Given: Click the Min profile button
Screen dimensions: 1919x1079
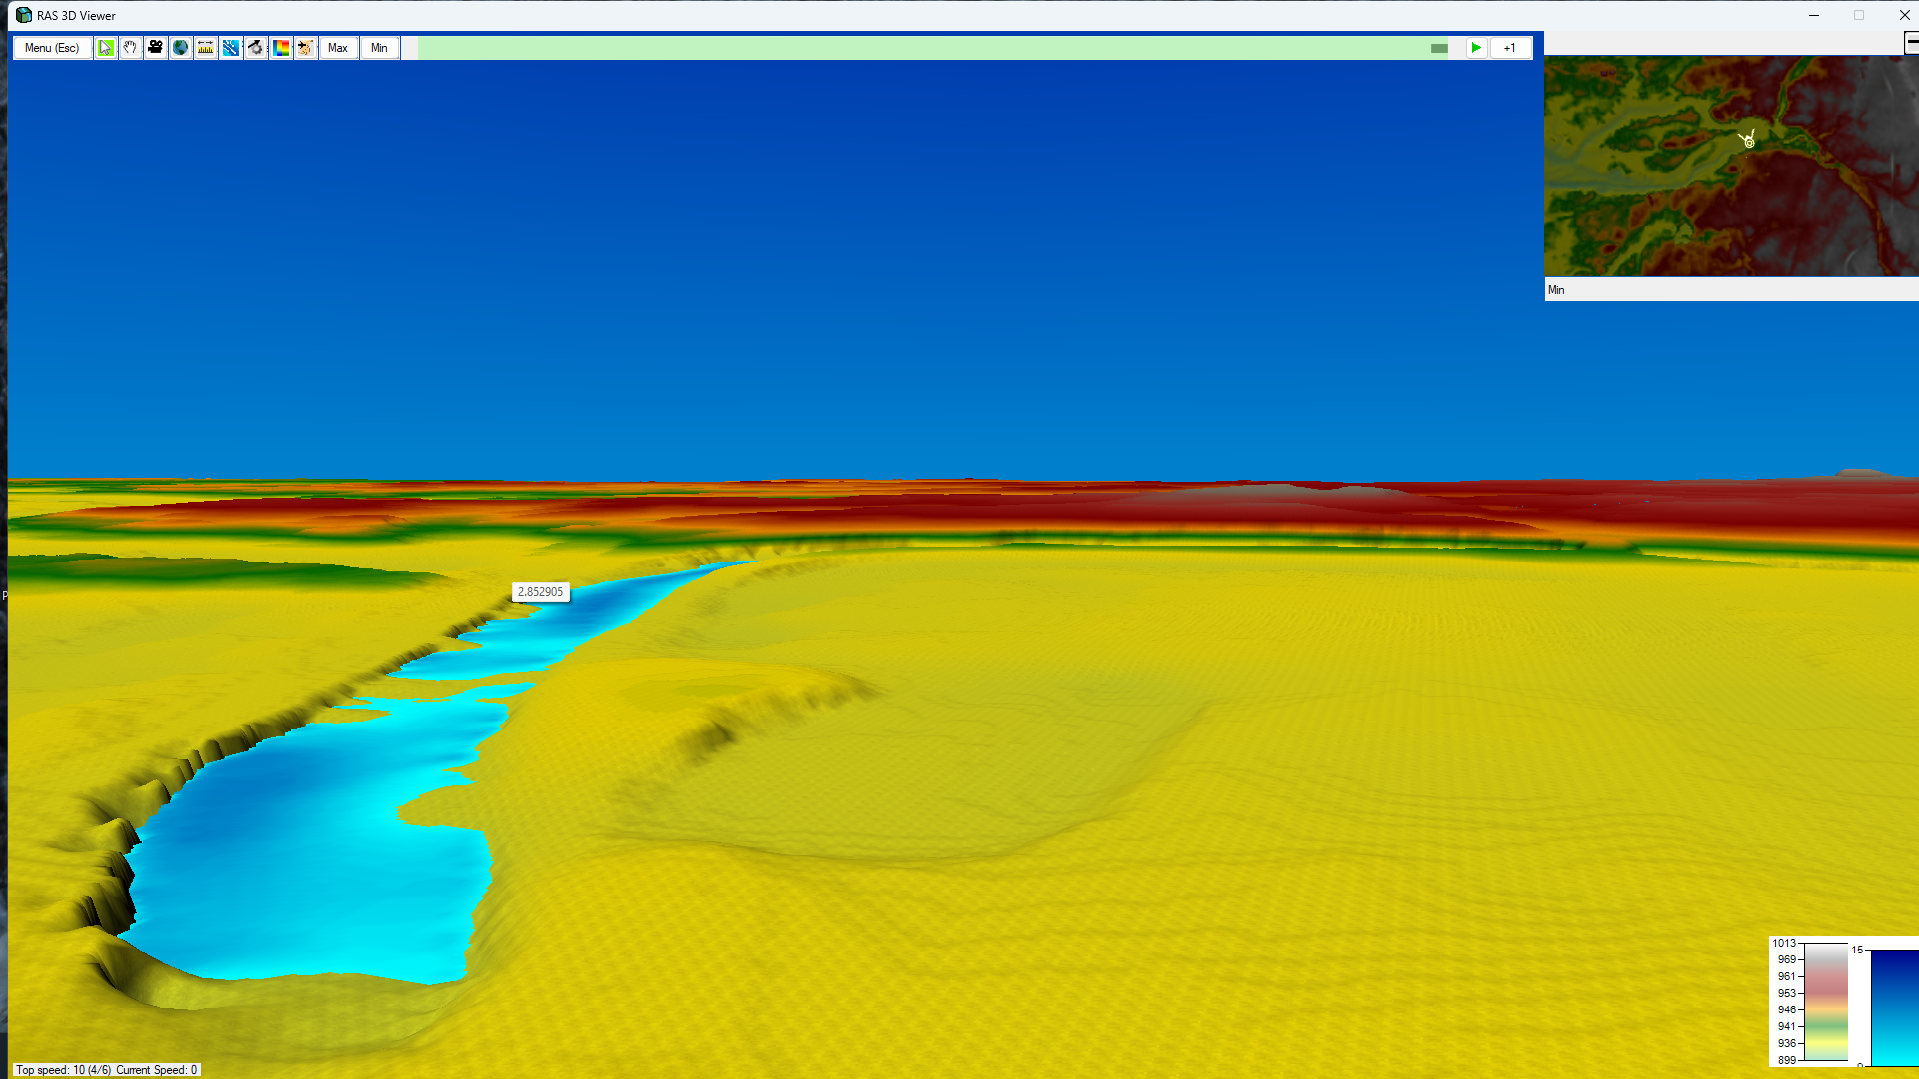Looking at the screenshot, I should (x=379, y=48).
